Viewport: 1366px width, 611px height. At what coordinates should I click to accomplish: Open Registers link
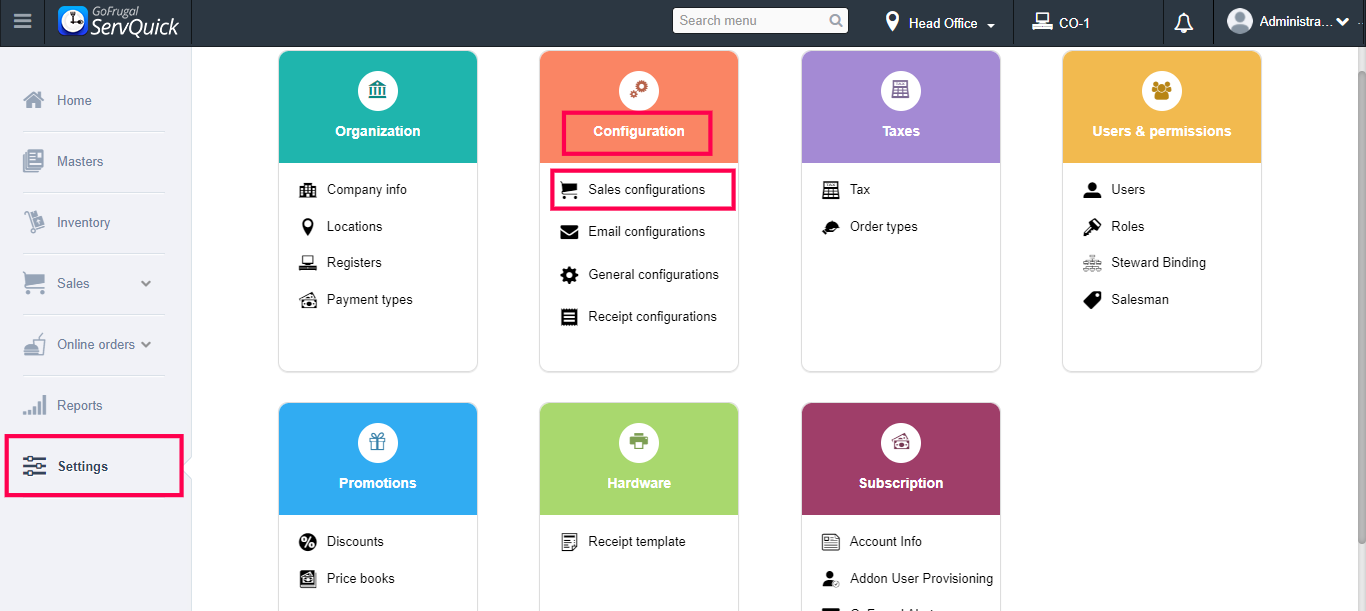coord(354,263)
